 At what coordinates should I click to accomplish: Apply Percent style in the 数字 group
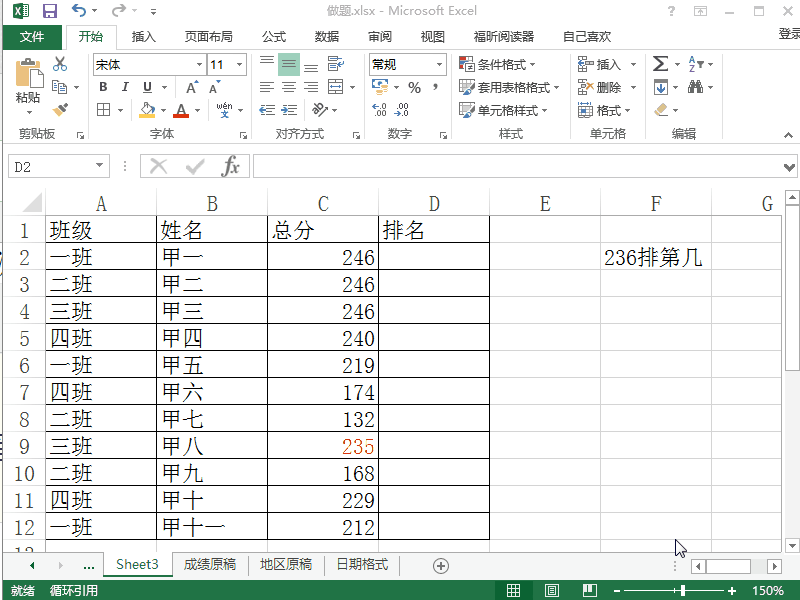pos(415,89)
